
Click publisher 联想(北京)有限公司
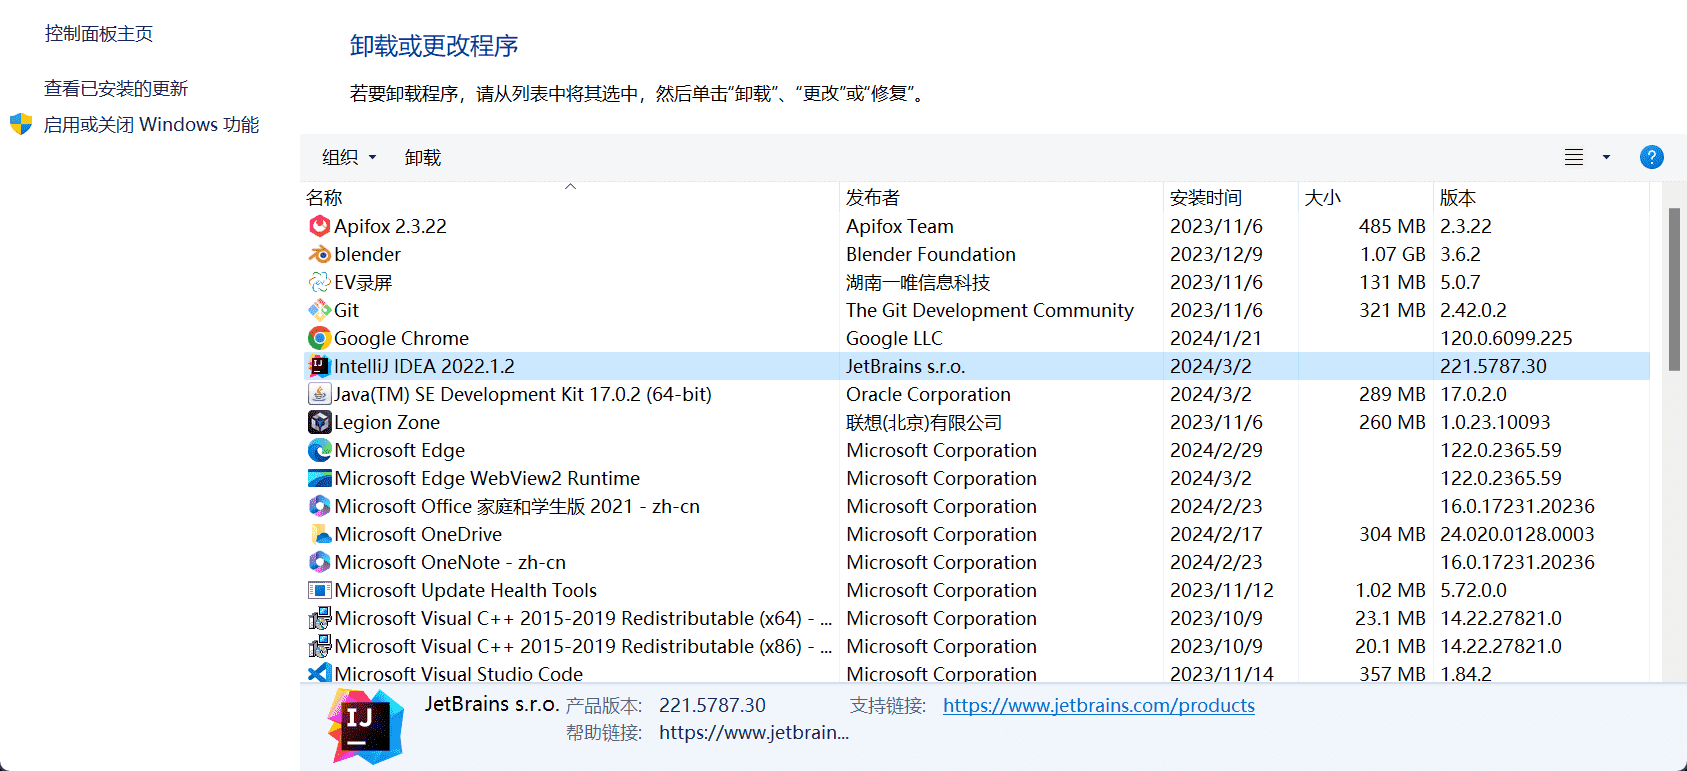[x=924, y=422]
